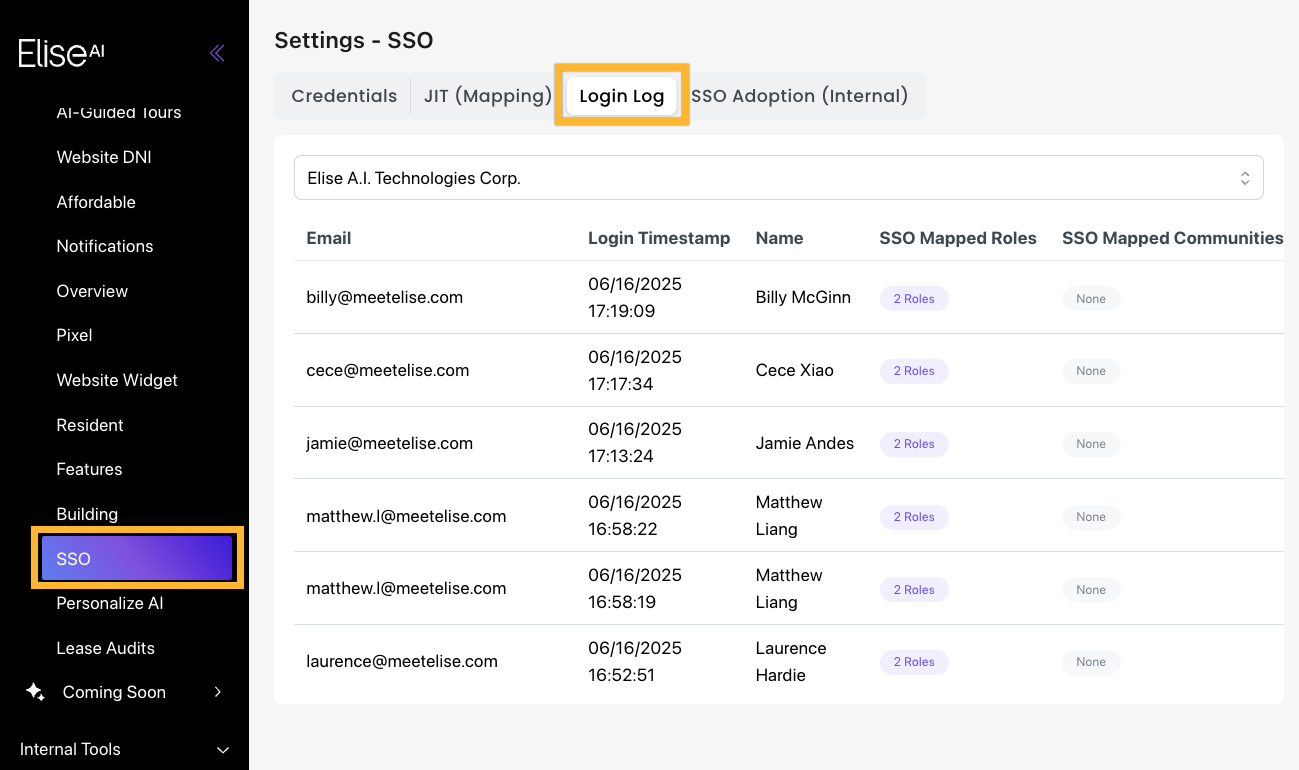Open Personalize AI settings

pos(110,603)
